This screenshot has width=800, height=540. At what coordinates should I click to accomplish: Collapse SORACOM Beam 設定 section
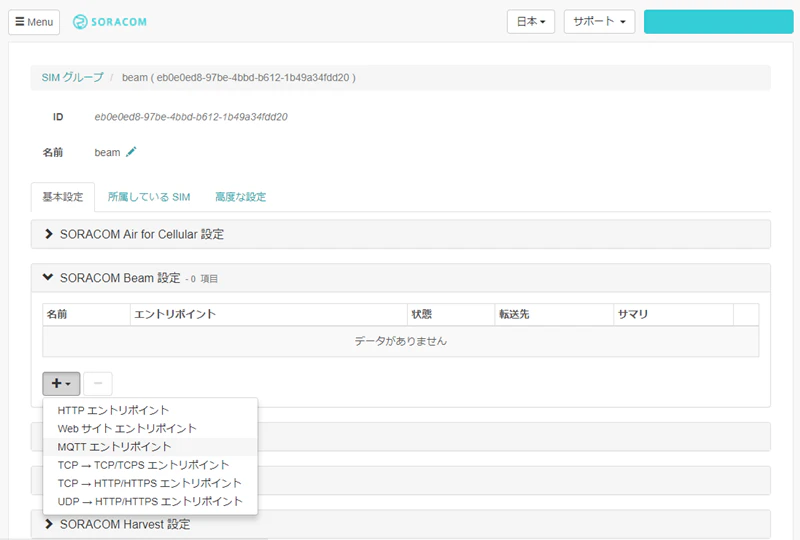(401, 278)
